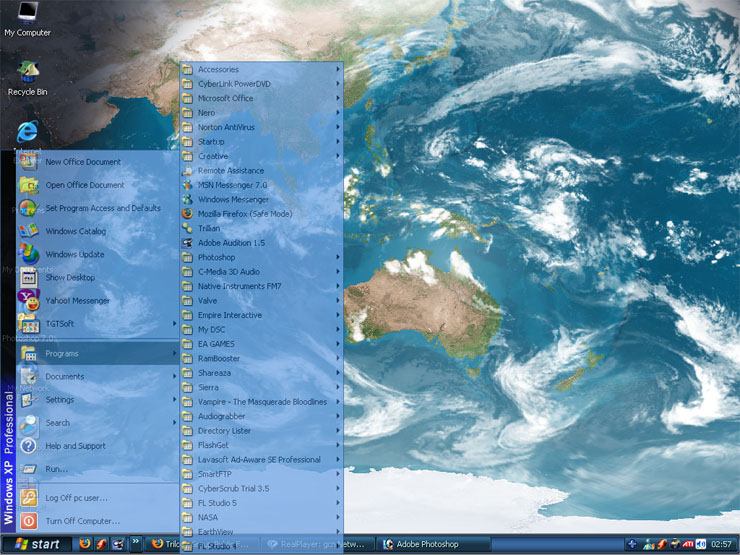Click the Yahoo! Messenger icon
740x555 pixels.
pyautogui.click(x=28, y=301)
